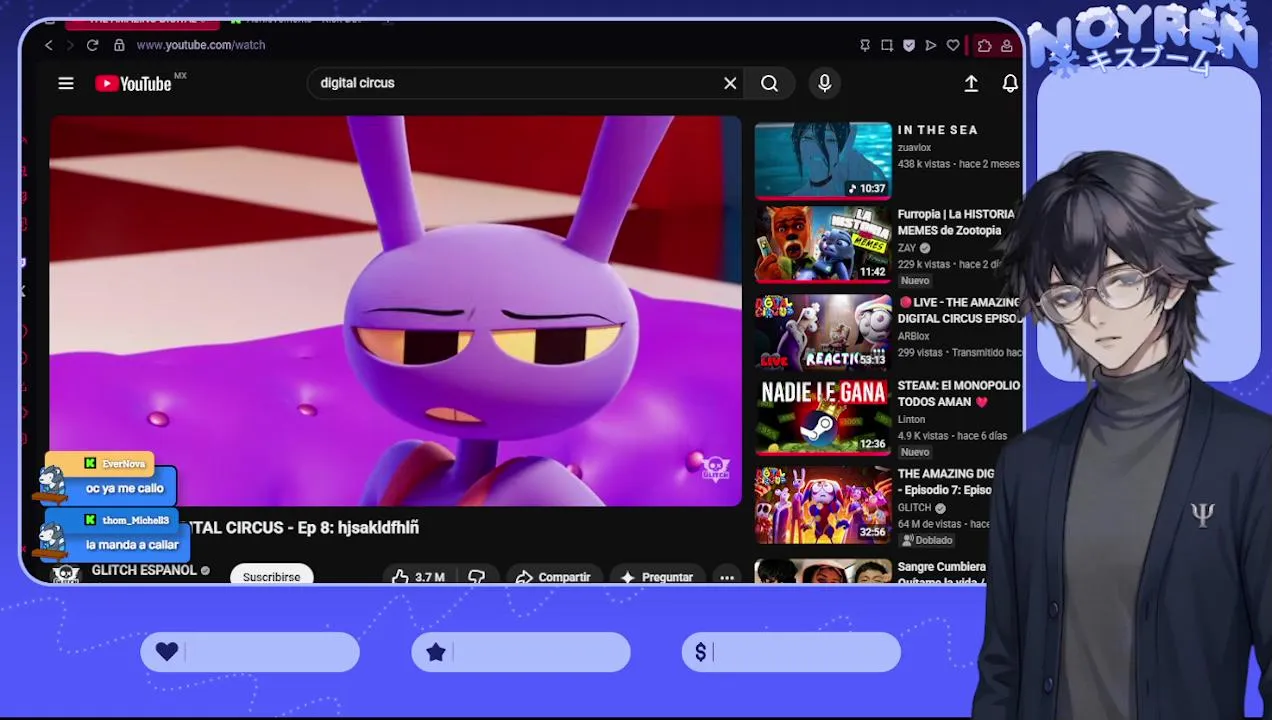Open the Linton channel name
Image resolution: width=1272 pixels, height=720 pixels.
(911, 420)
